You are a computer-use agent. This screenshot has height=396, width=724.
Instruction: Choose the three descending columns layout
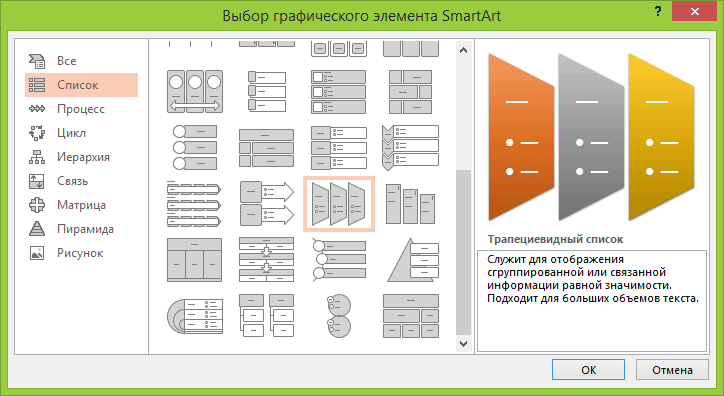tap(410, 204)
